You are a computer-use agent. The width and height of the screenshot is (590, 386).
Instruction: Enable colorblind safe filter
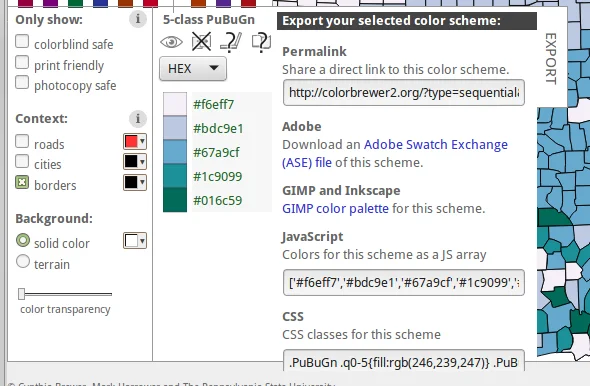[x=22, y=41]
